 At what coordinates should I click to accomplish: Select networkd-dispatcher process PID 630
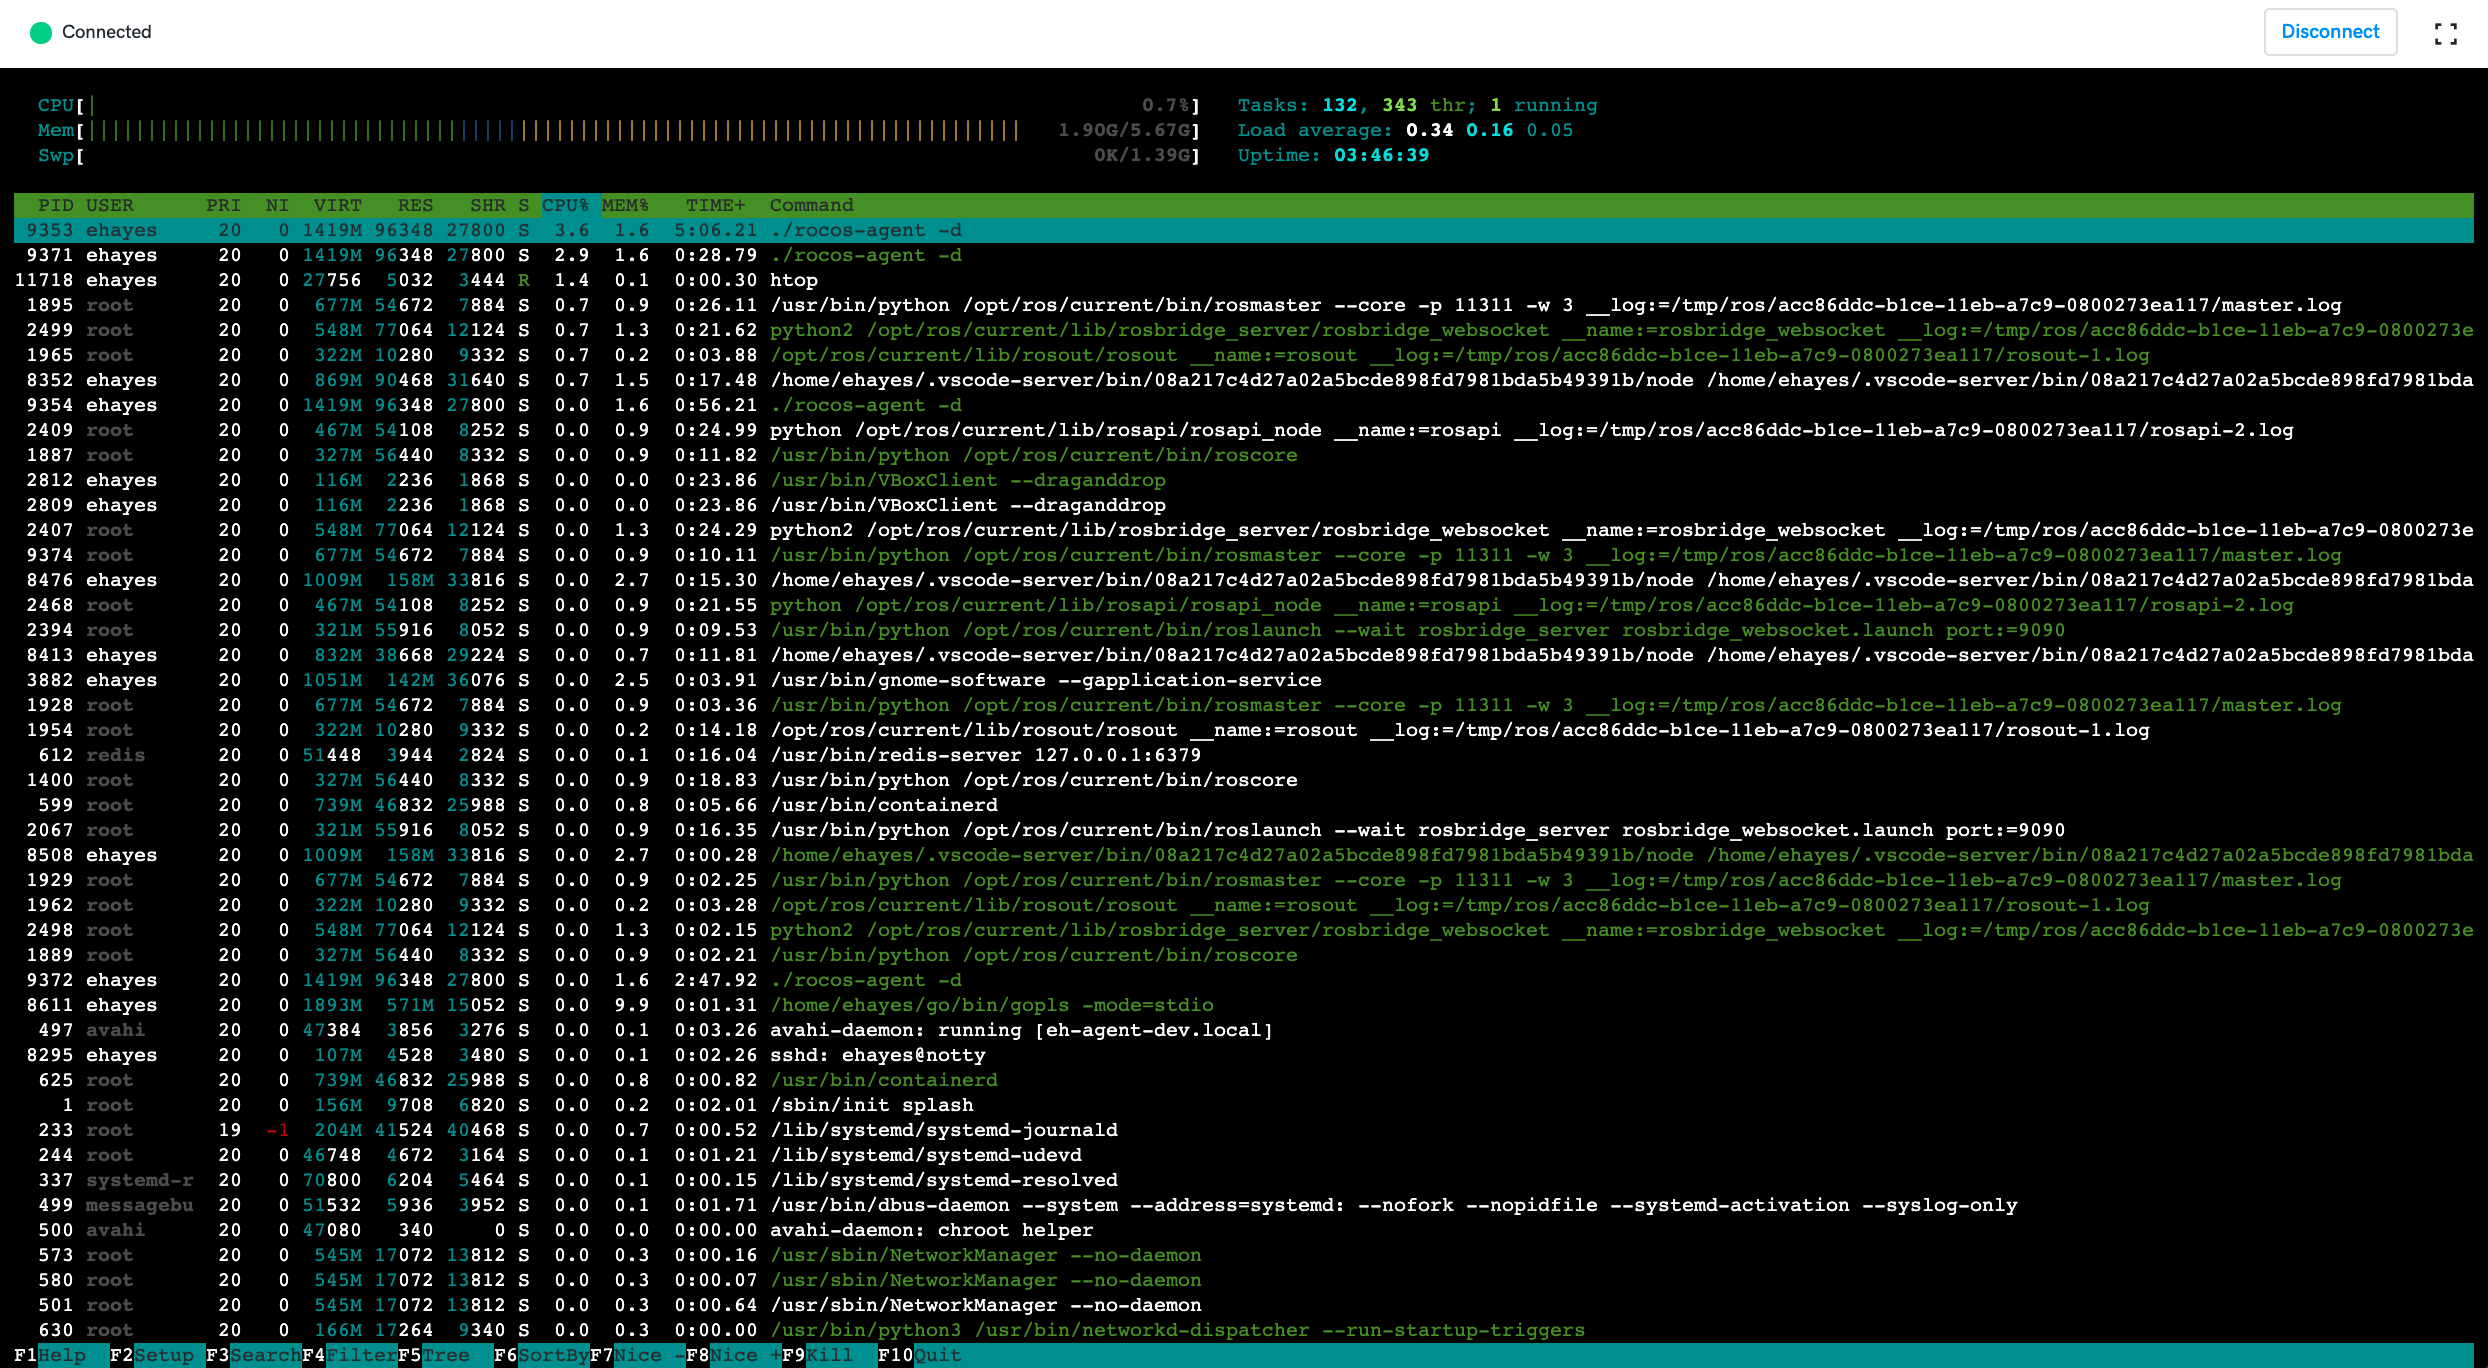1243,1330
